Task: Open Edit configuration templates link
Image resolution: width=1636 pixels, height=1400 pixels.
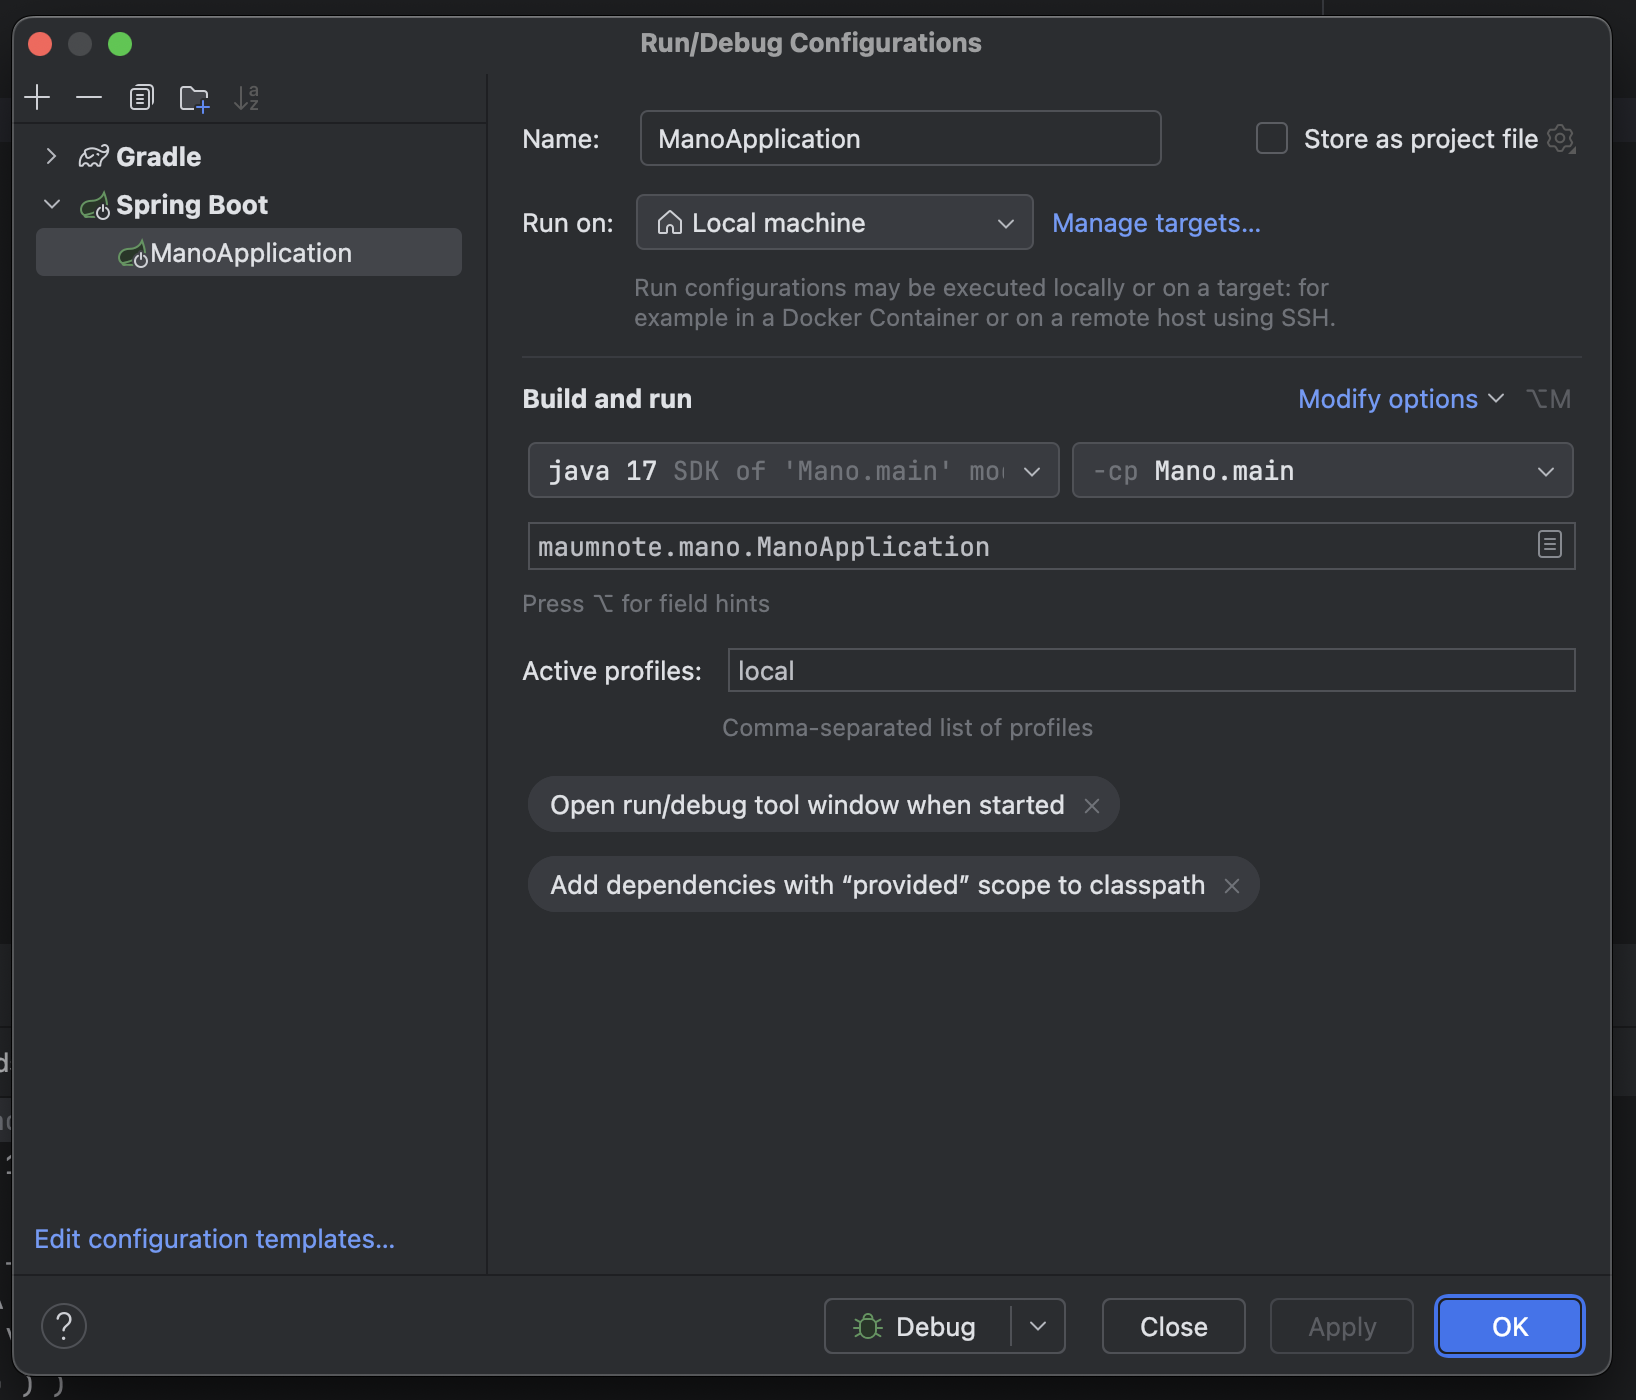Action: coord(215,1239)
